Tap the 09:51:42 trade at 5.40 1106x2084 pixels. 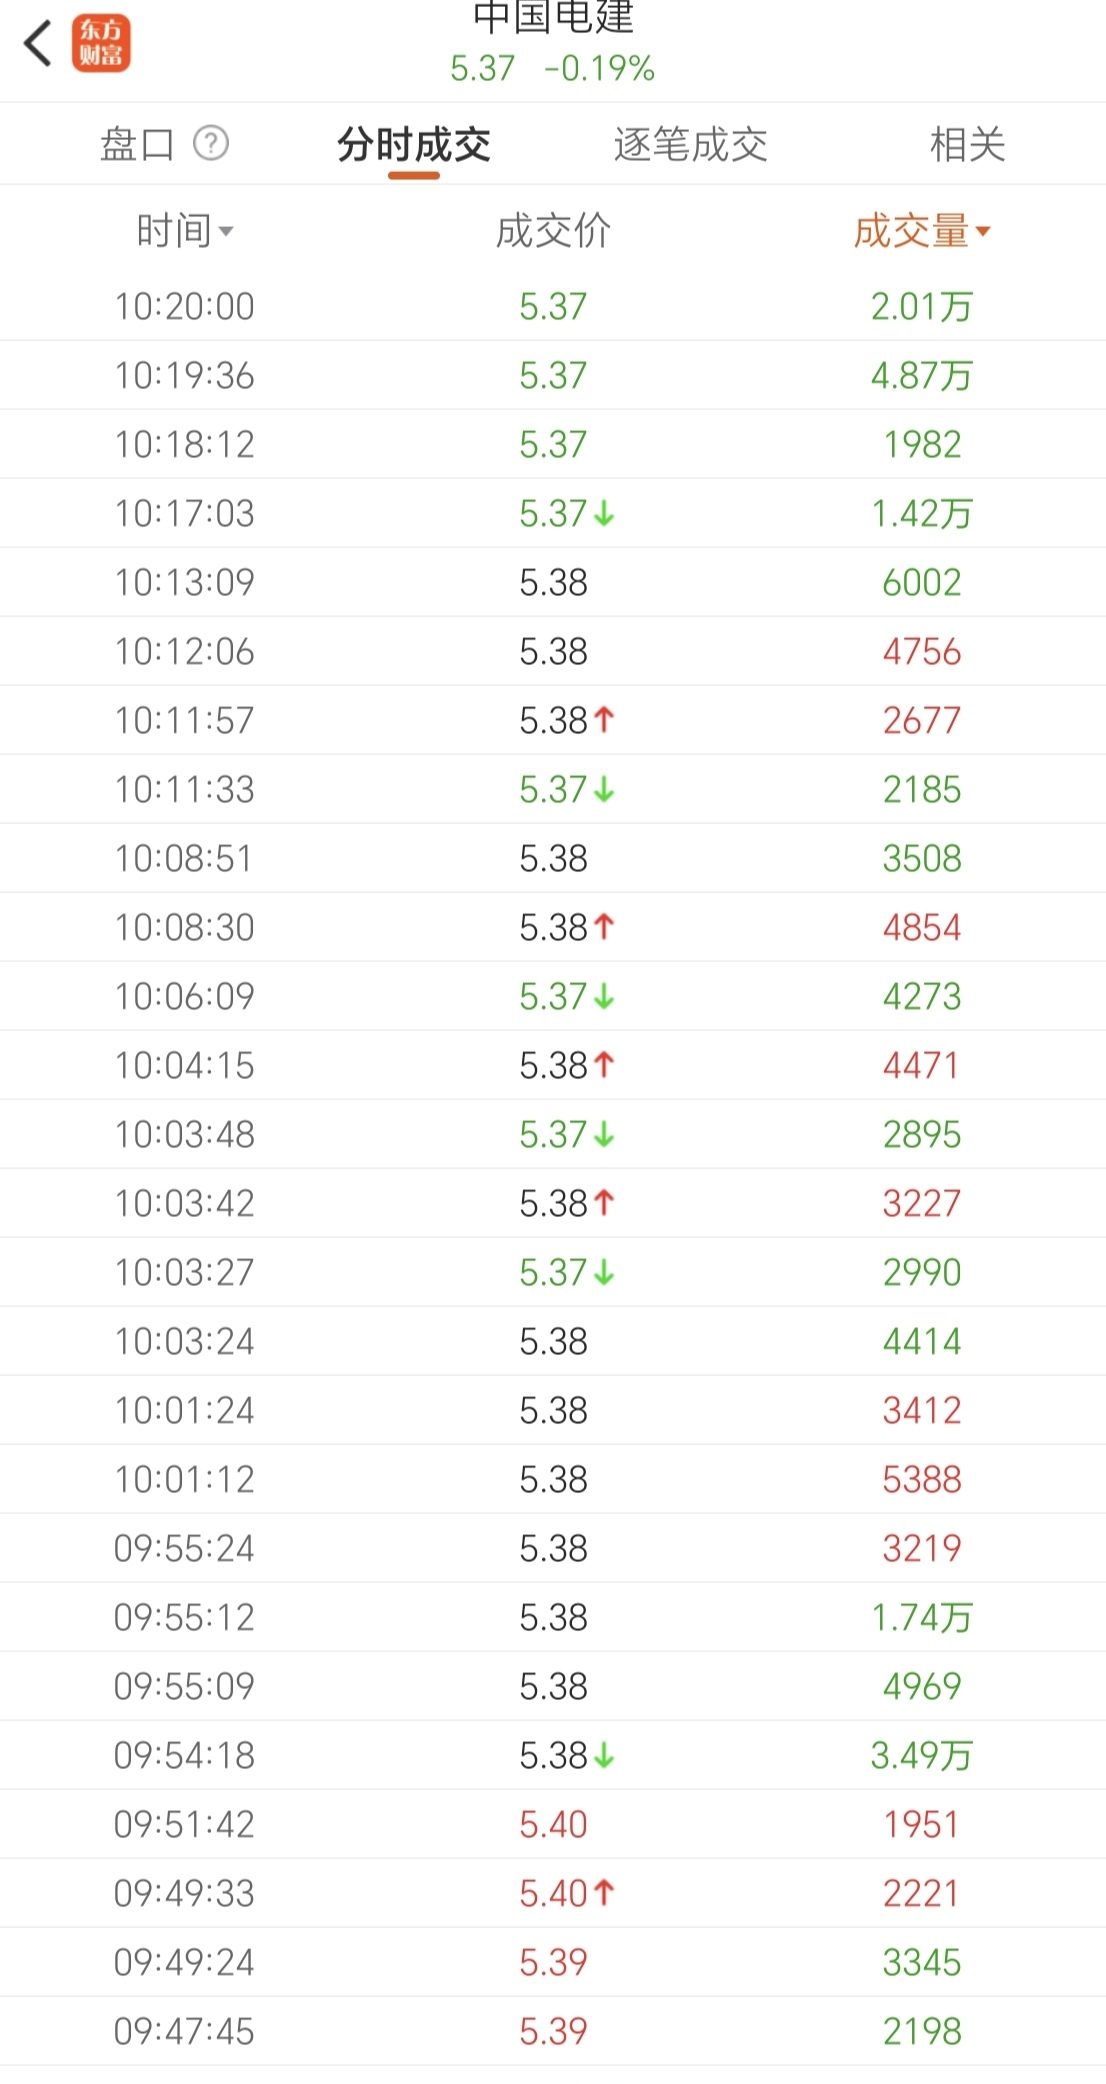tap(553, 1824)
